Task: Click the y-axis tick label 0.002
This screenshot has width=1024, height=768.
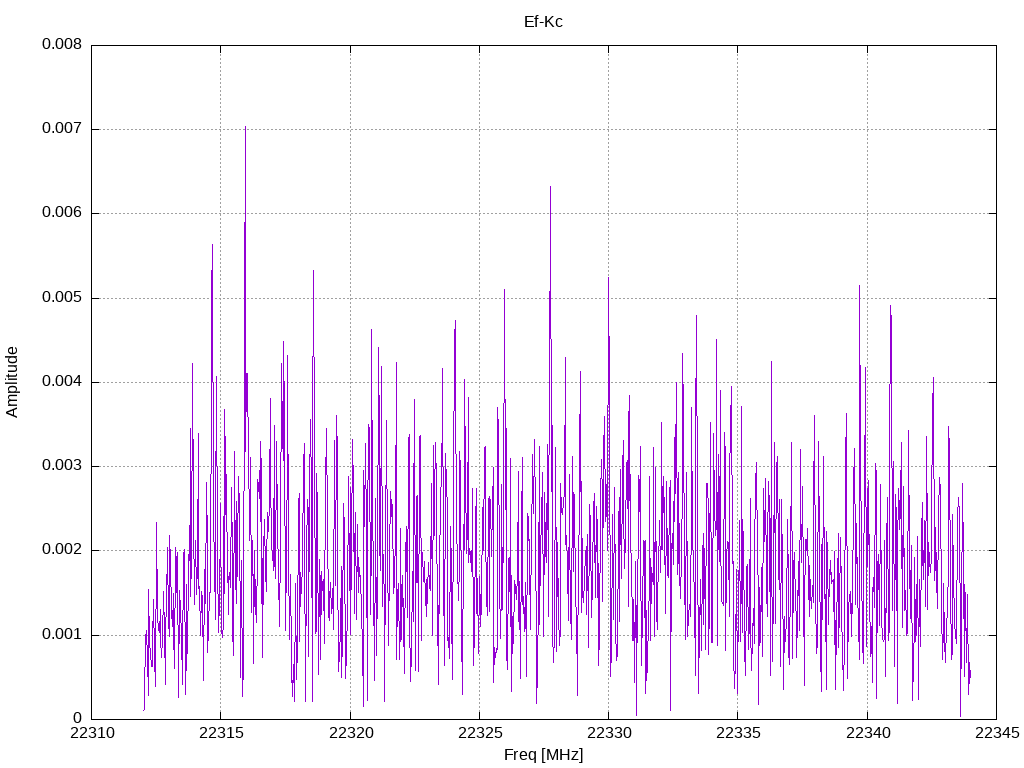Action: [62, 550]
